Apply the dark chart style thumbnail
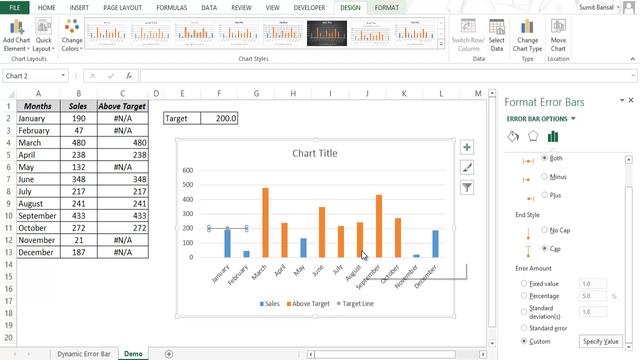640x360 pixels. 327,33
